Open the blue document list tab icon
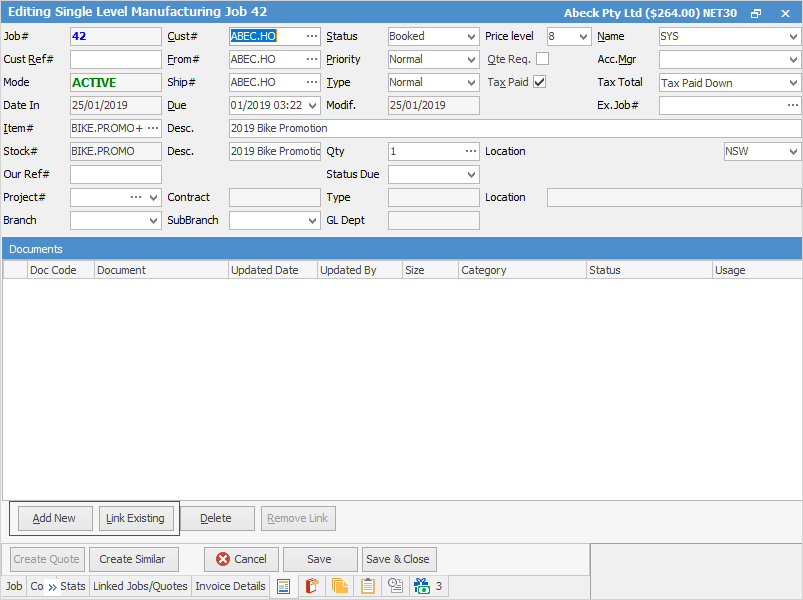803x600 pixels. point(283,587)
